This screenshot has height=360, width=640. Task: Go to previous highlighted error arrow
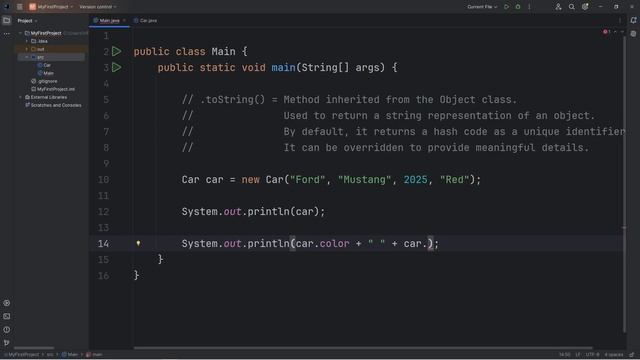(x=616, y=32)
